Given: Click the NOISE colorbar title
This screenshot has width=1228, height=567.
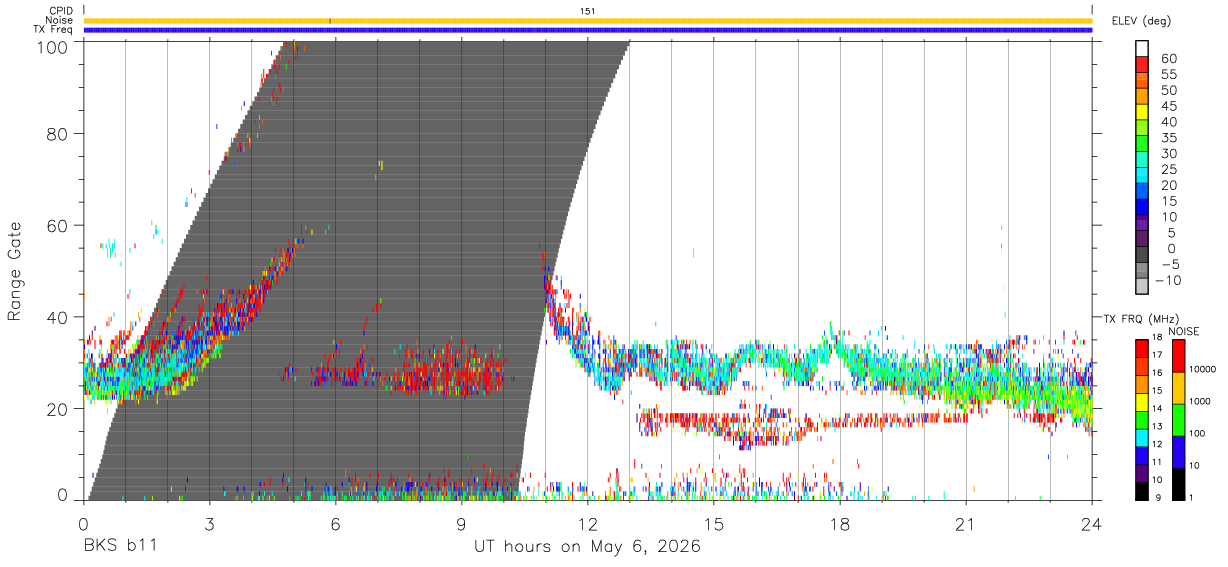Looking at the screenshot, I should coord(1183,331).
